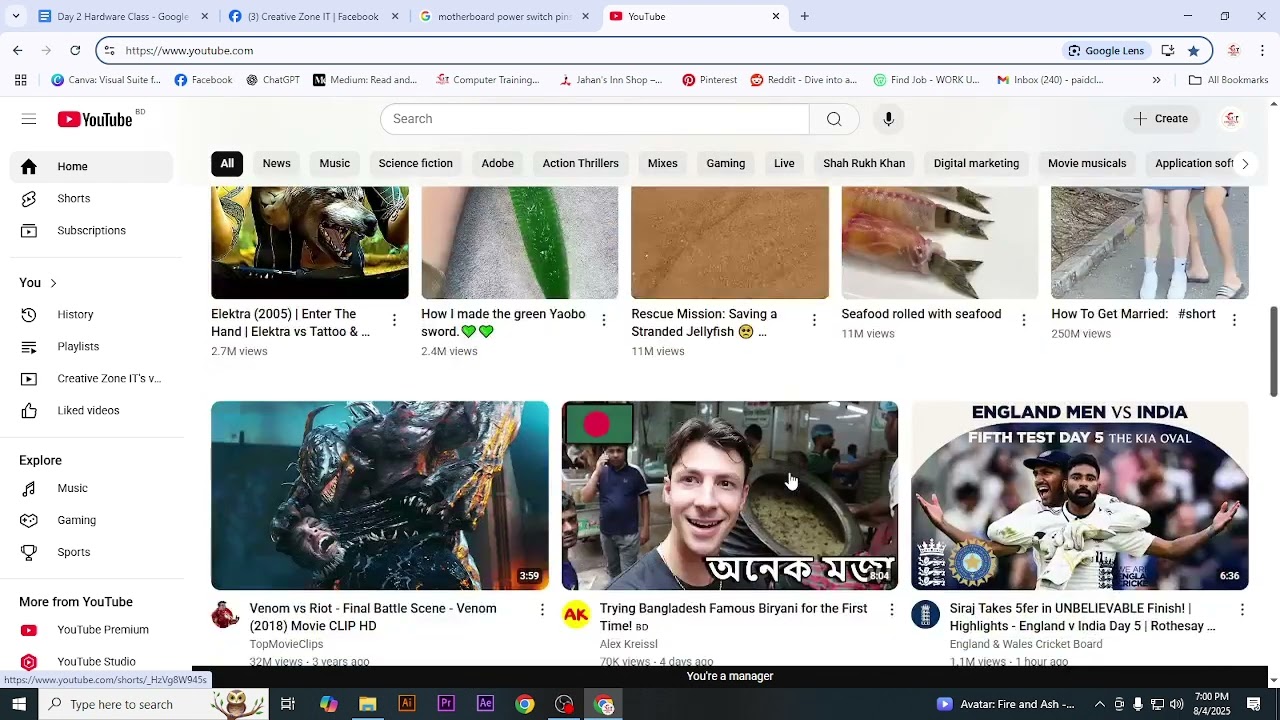The width and height of the screenshot is (1280, 720).
Task: Select the Shah Rukh Khan chip
Action: (x=864, y=164)
